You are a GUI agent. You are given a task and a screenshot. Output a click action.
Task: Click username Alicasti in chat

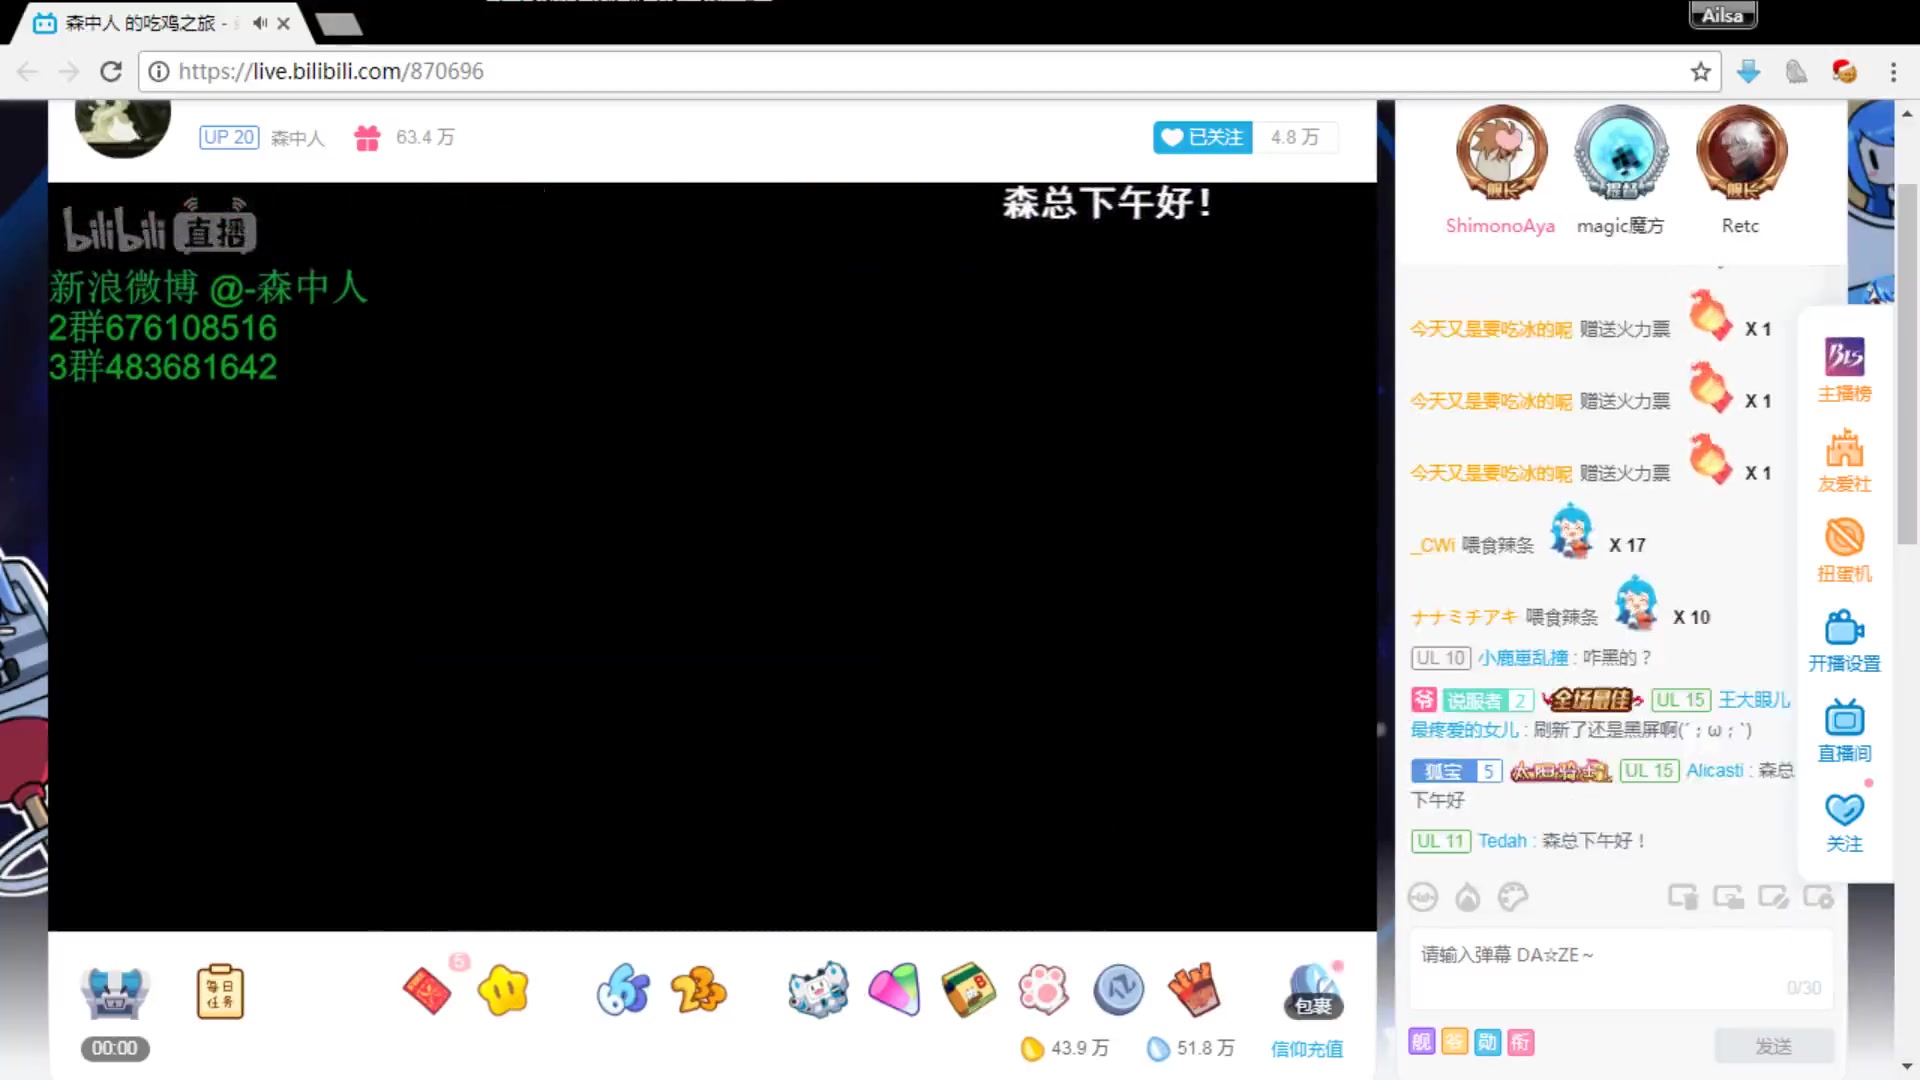pyautogui.click(x=1714, y=771)
